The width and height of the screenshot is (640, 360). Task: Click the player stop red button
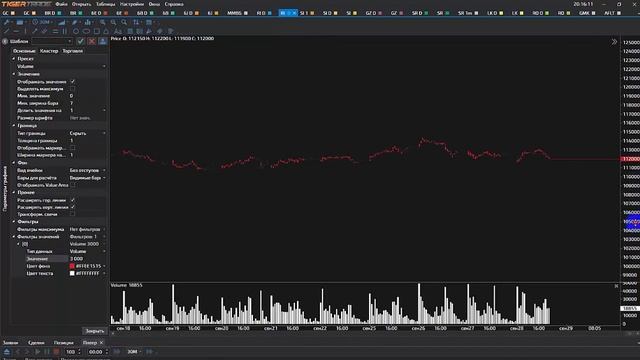(56, 351)
